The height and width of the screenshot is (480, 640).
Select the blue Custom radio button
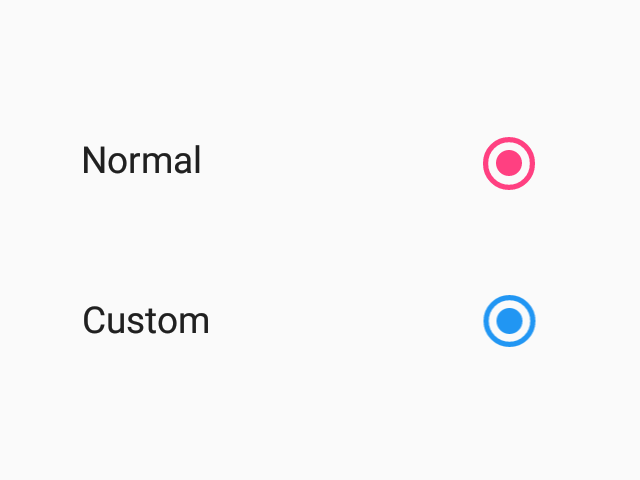509,321
